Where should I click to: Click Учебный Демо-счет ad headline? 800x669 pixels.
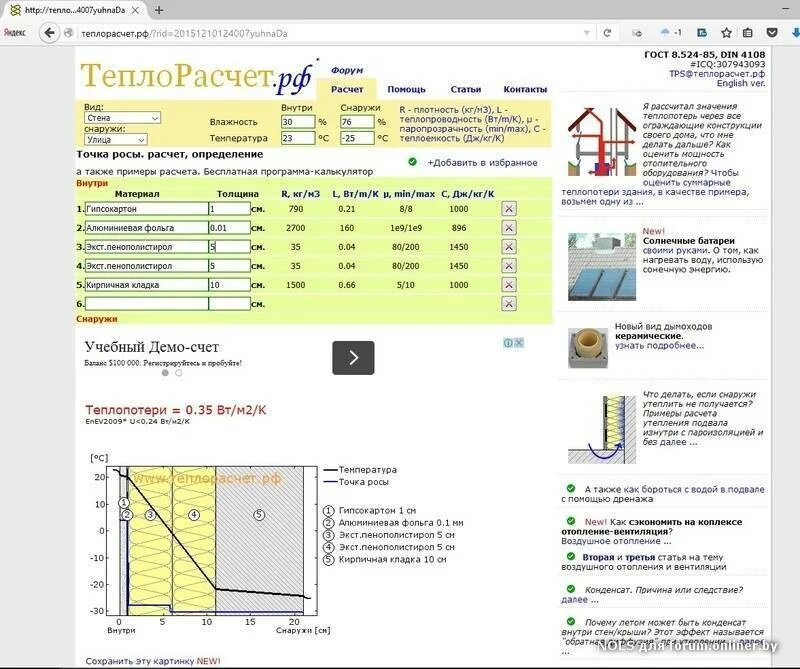pyautogui.click(x=152, y=347)
